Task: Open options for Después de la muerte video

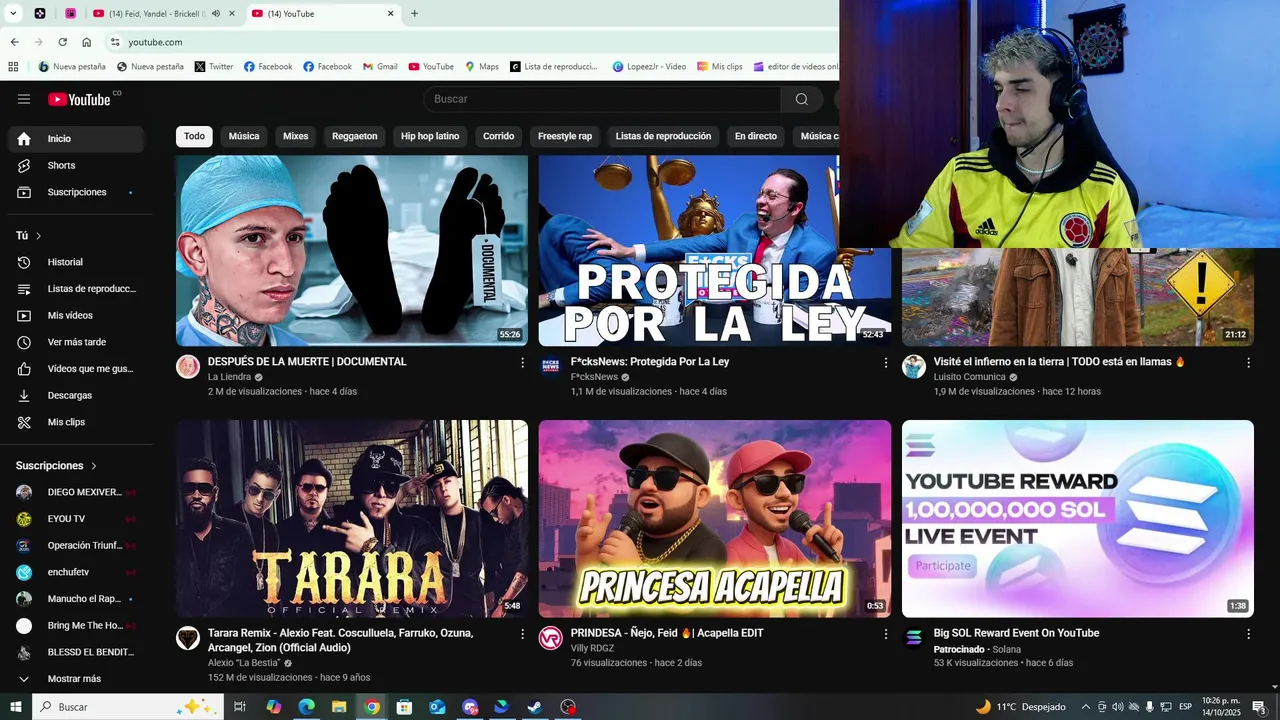Action: coord(522,363)
